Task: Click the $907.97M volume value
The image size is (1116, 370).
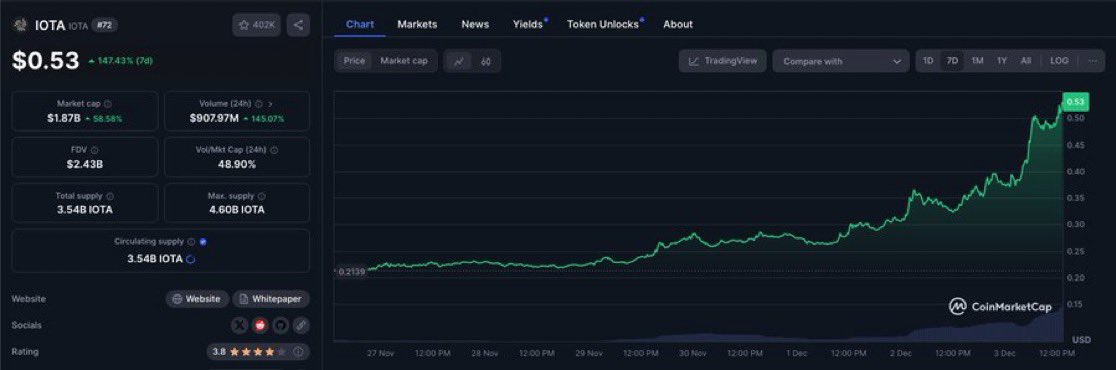Action: (x=214, y=118)
